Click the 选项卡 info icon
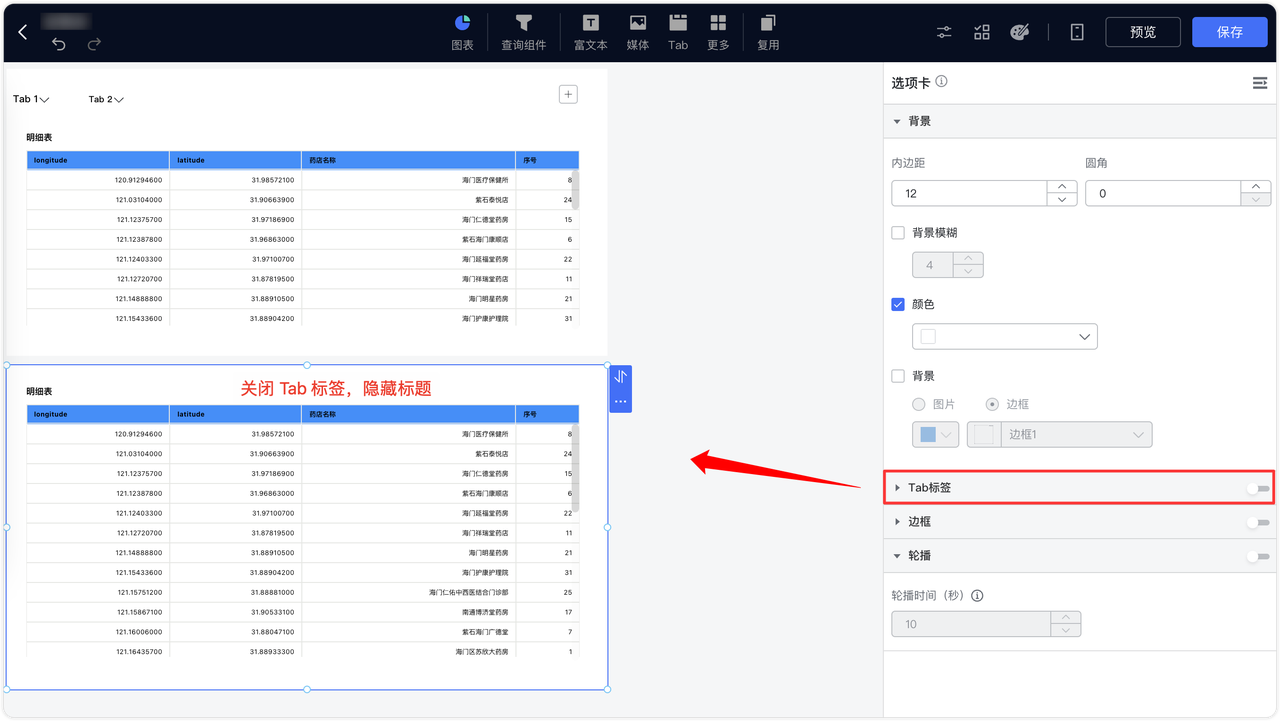This screenshot has width=1280, height=721. pos(941,82)
